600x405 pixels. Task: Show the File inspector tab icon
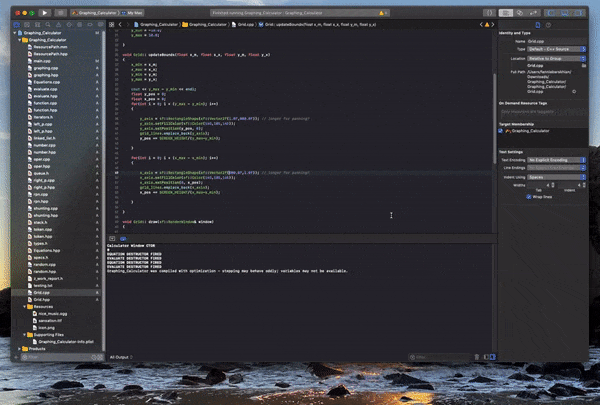(538, 24)
